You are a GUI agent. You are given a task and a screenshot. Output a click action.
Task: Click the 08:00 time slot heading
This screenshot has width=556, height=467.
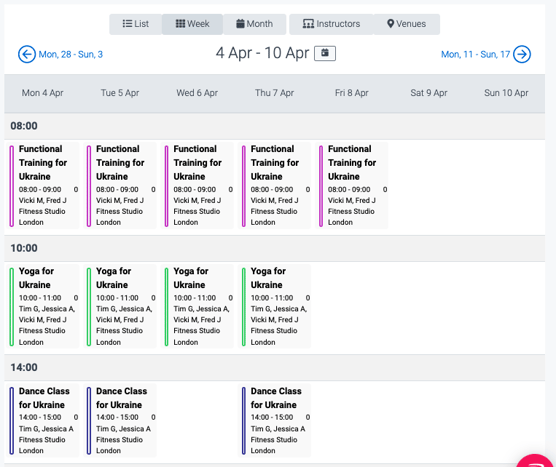(x=24, y=126)
